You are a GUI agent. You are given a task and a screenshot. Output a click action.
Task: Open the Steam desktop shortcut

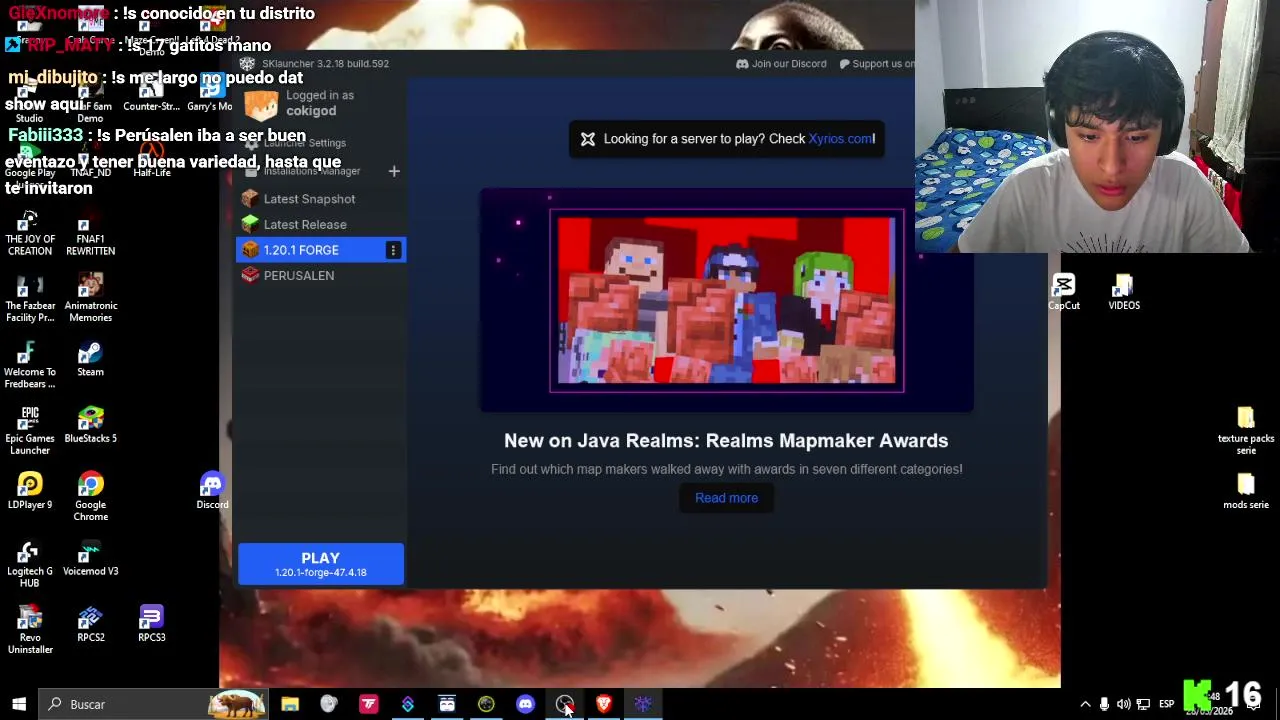click(x=90, y=359)
